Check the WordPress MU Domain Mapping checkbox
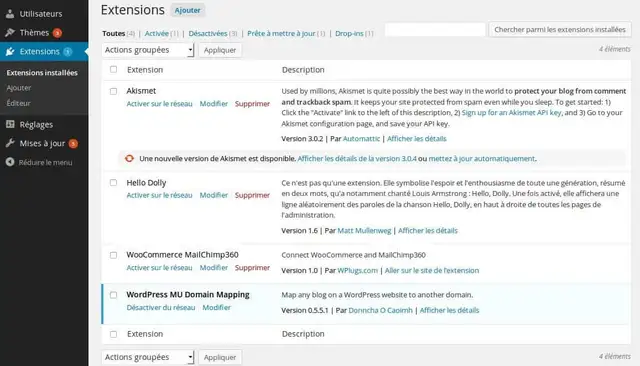 click(x=113, y=295)
